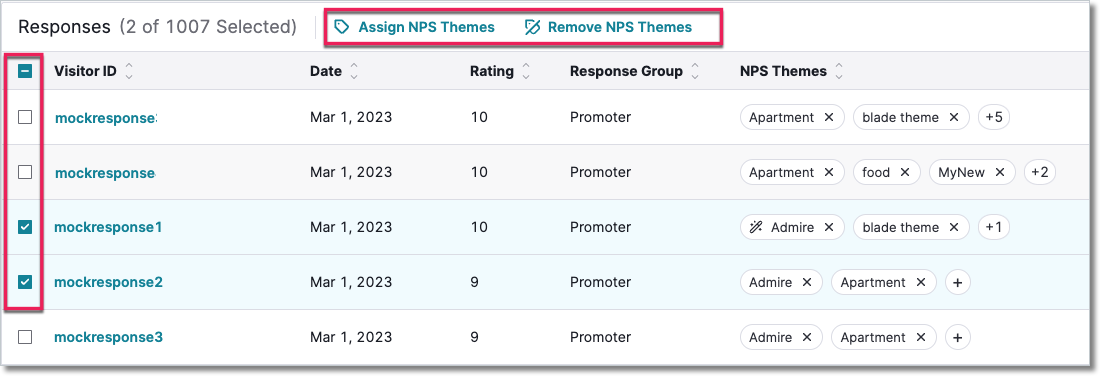Uncheck the mockresponse1 row checkbox

25,227
